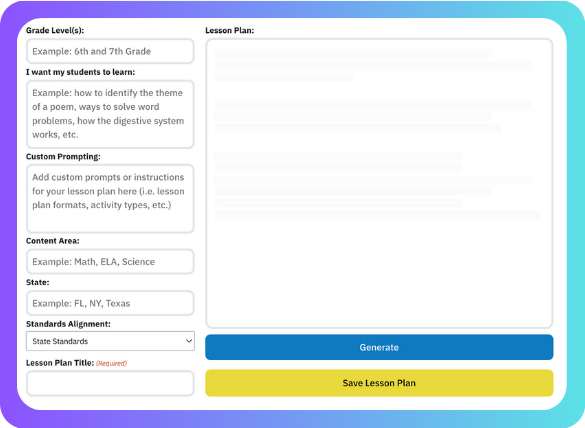Click the 'I want my students to learn:' label
This screenshot has height=428, width=585.
click(81, 72)
